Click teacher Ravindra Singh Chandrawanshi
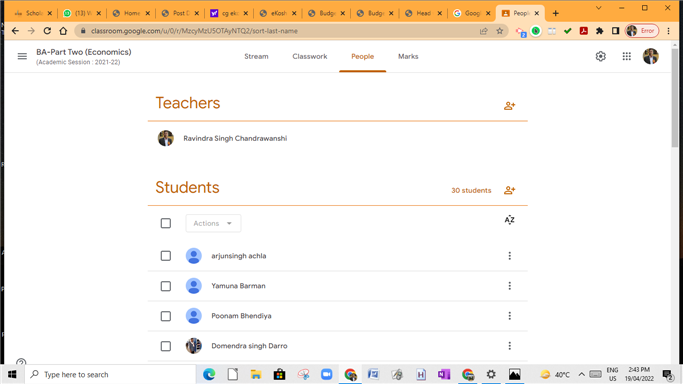The width and height of the screenshot is (683, 384). (x=235, y=138)
